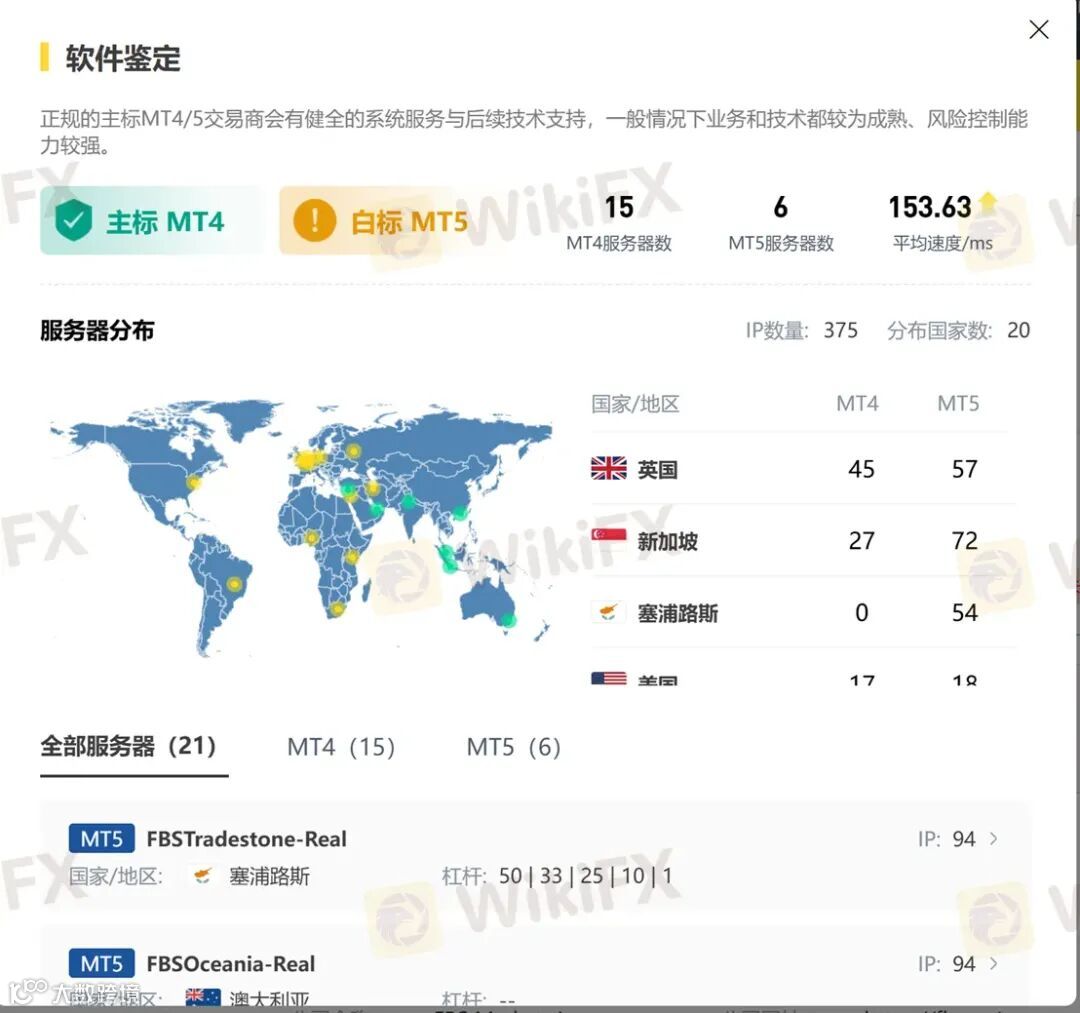Click MT5 tag beside FBSOceania-Real

101,963
